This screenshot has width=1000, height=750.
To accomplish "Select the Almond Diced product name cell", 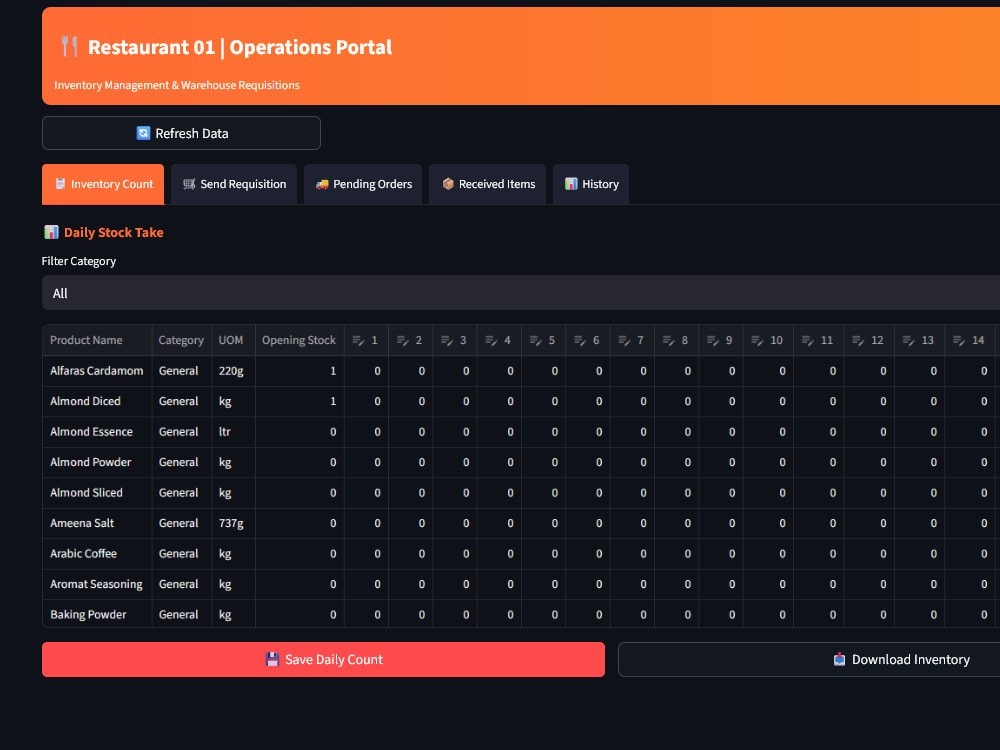I will tap(98, 402).
